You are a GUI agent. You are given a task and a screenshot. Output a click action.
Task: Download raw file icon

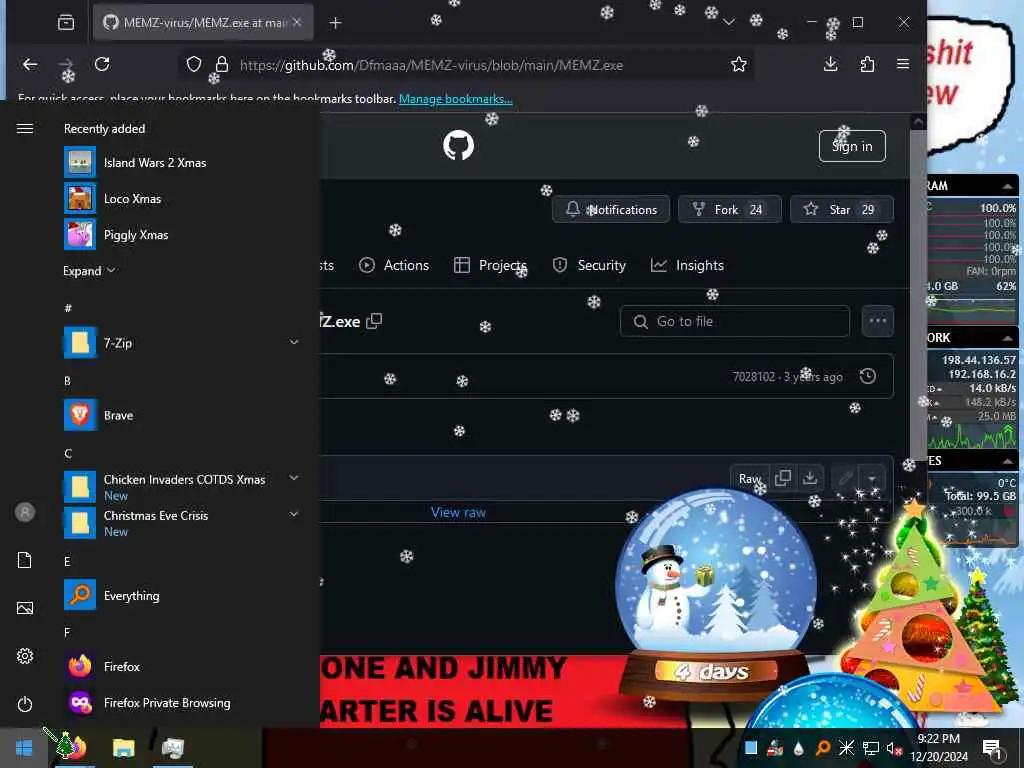click(810, 478)
